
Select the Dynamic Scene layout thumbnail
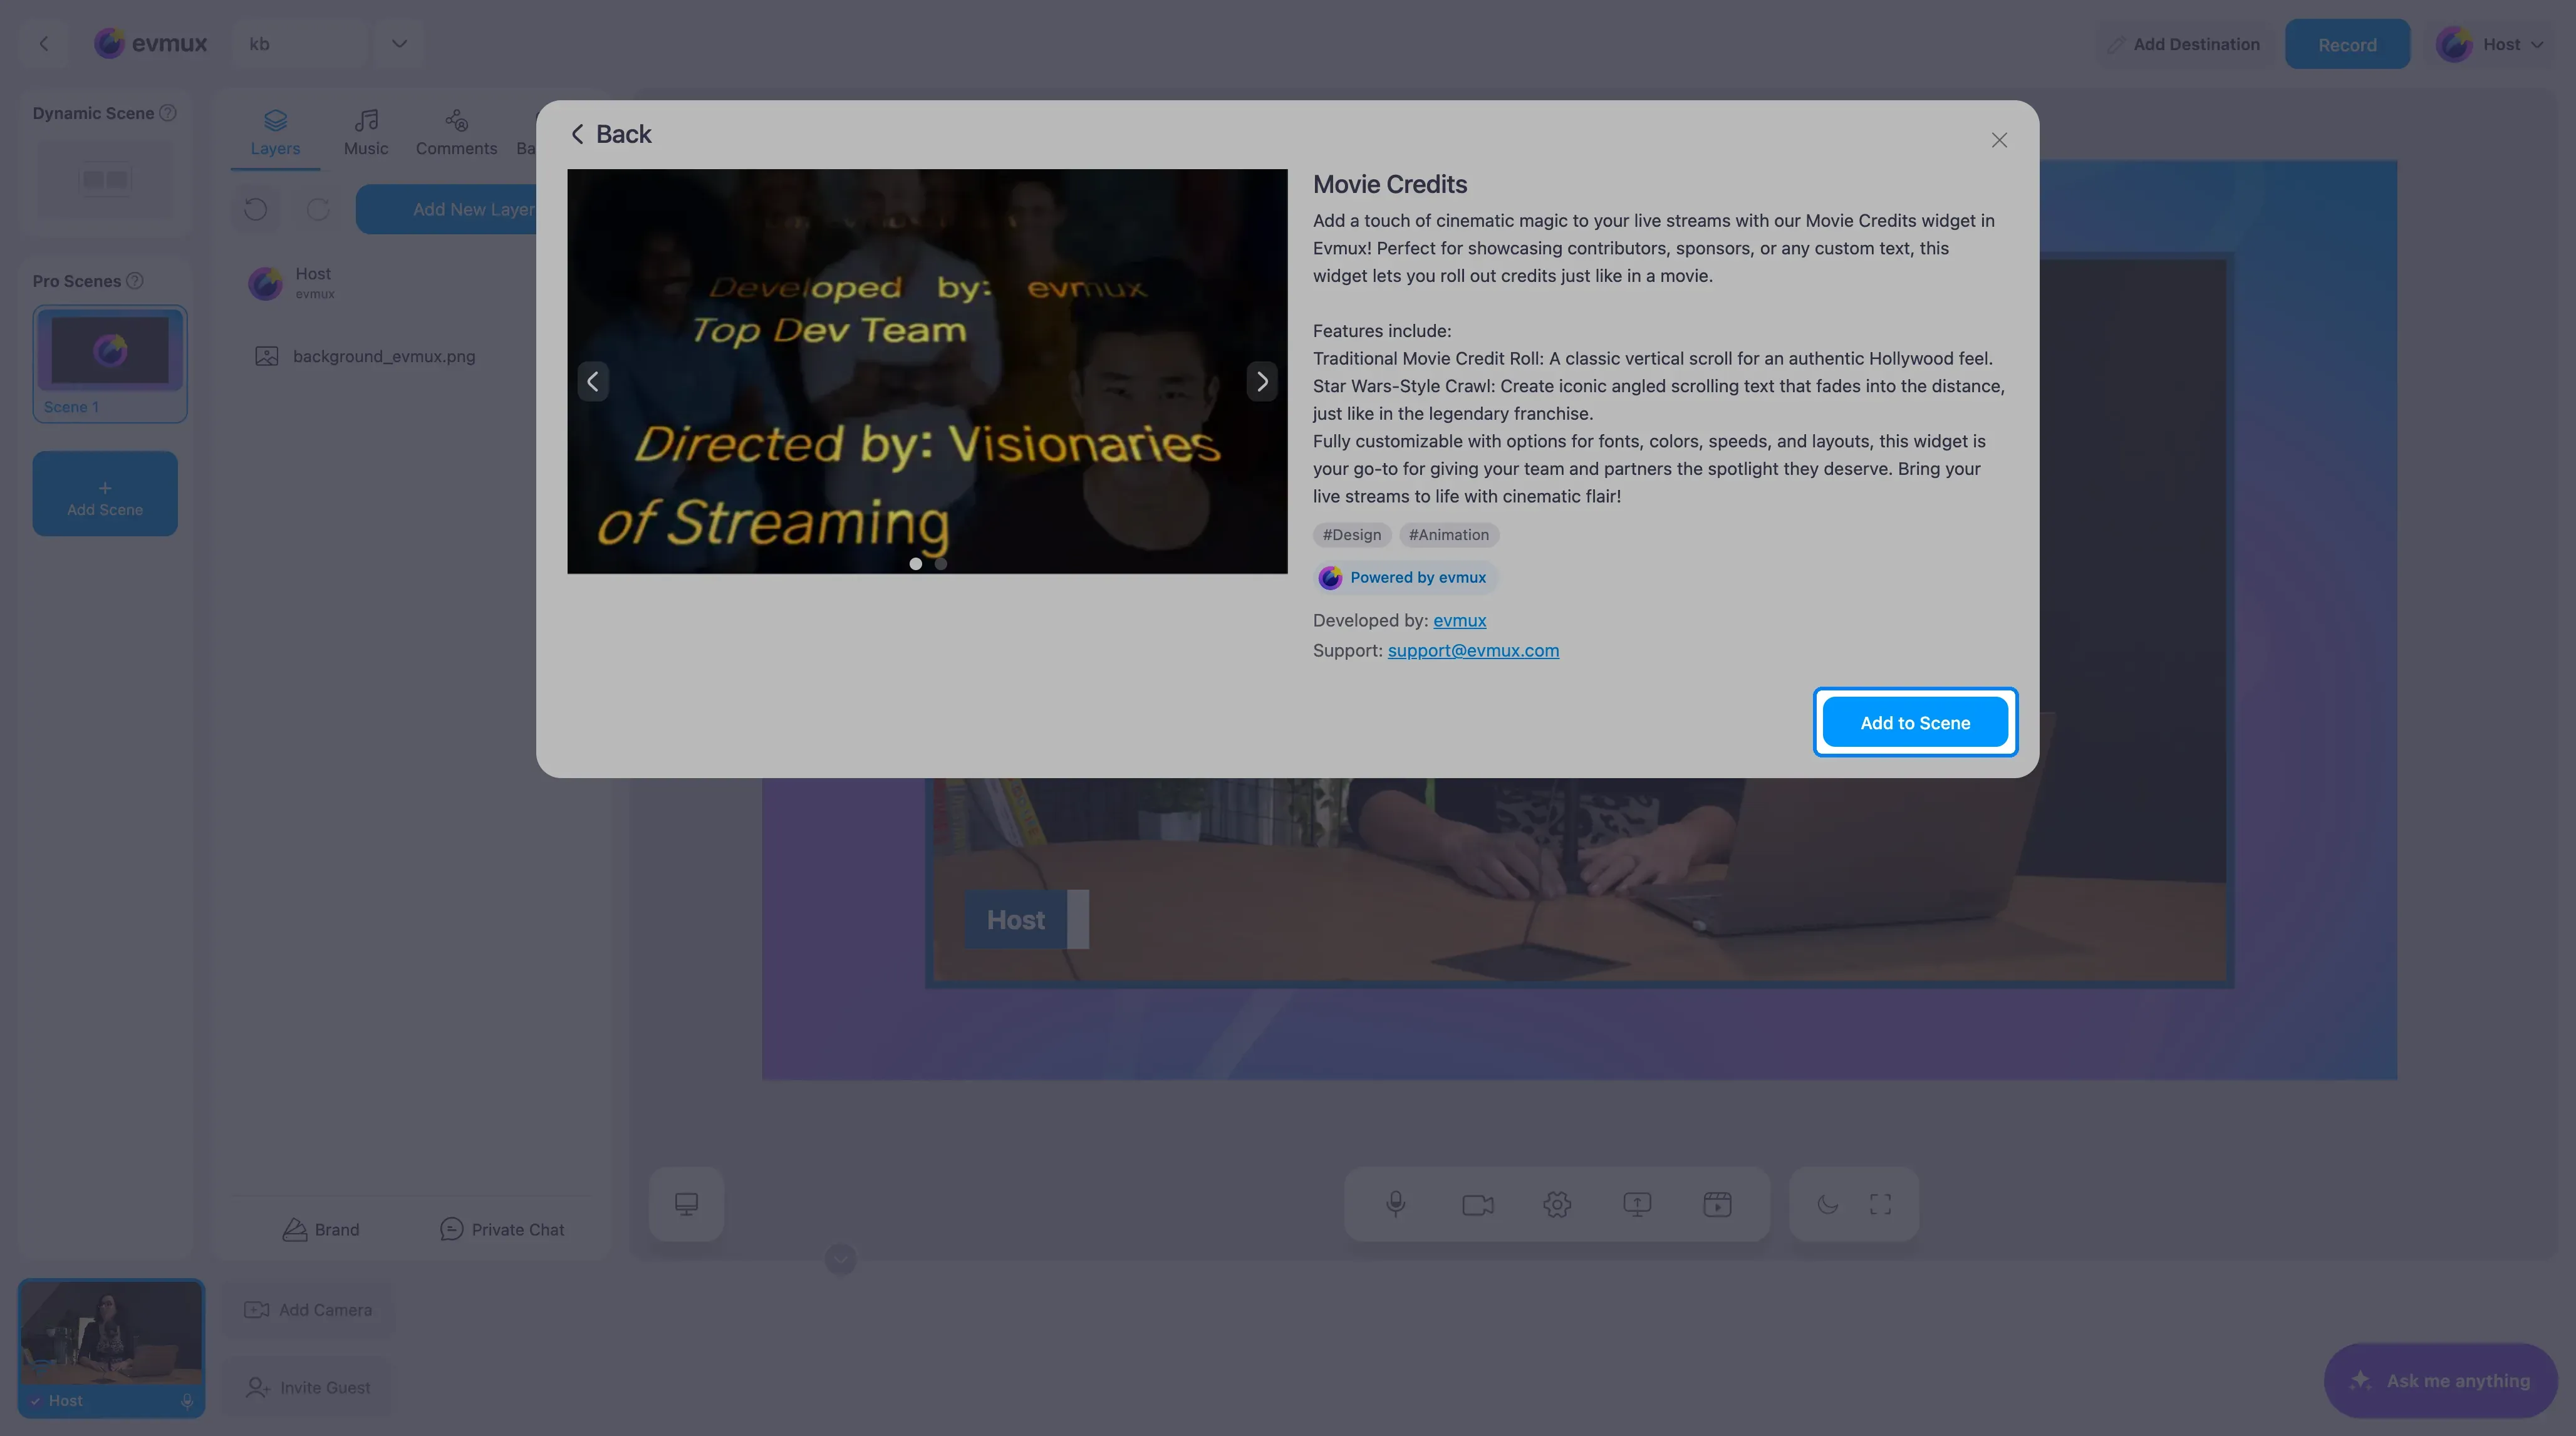(x=105, y=179)
